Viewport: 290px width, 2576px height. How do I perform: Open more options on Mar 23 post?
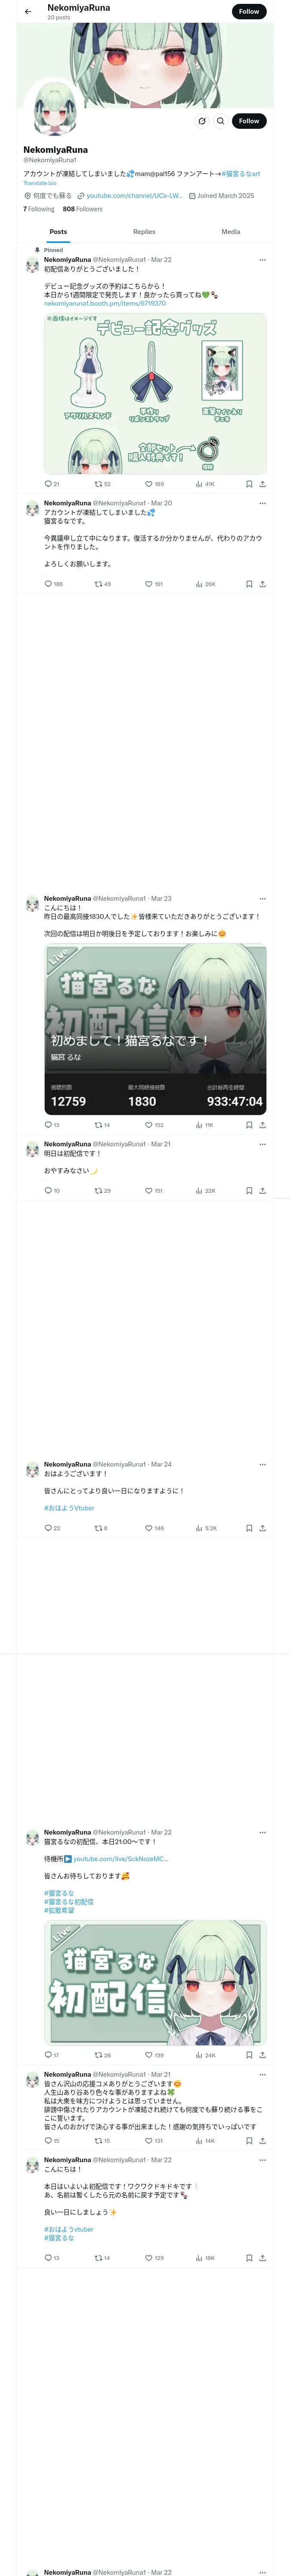pyautogui.click(x=262, y=899)
